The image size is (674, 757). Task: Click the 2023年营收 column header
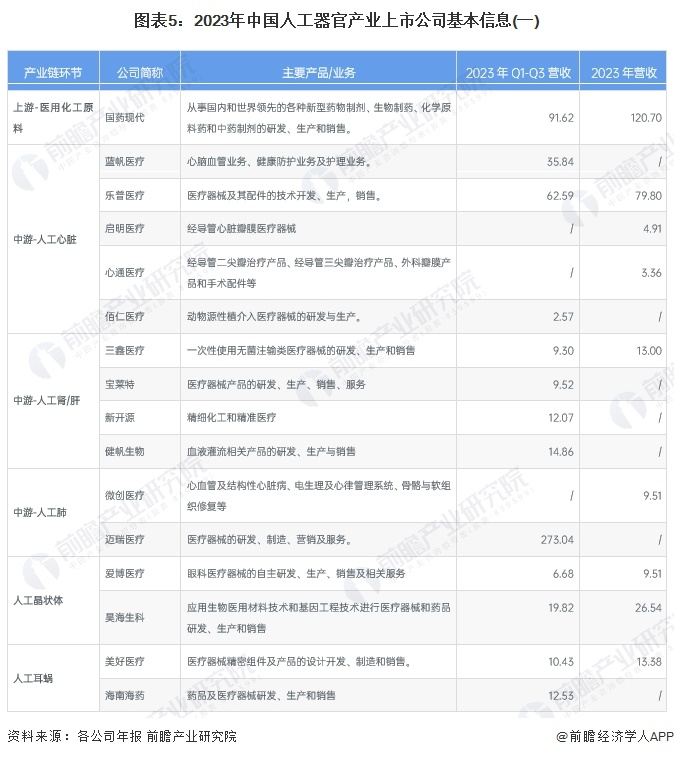(623, 72)
